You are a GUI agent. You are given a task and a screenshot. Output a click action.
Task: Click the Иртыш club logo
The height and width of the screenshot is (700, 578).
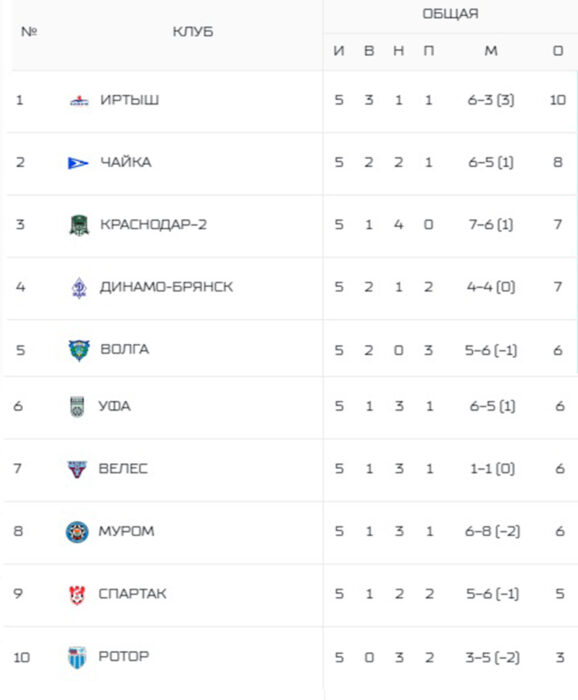coord(79,101)
